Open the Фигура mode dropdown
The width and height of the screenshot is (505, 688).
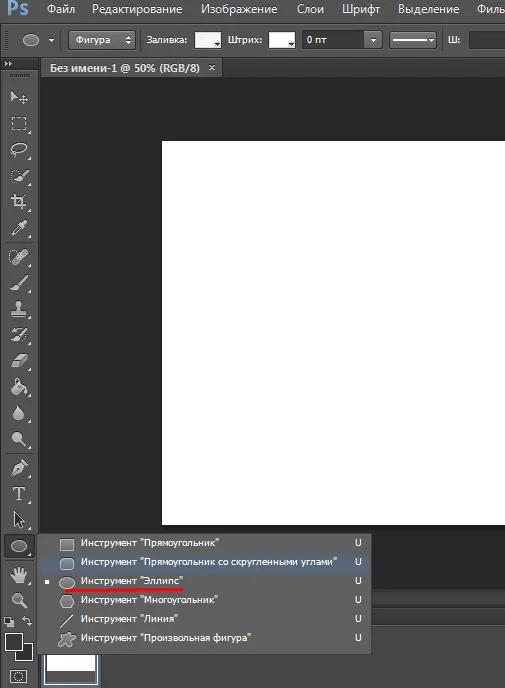click(x=102, y=40)
